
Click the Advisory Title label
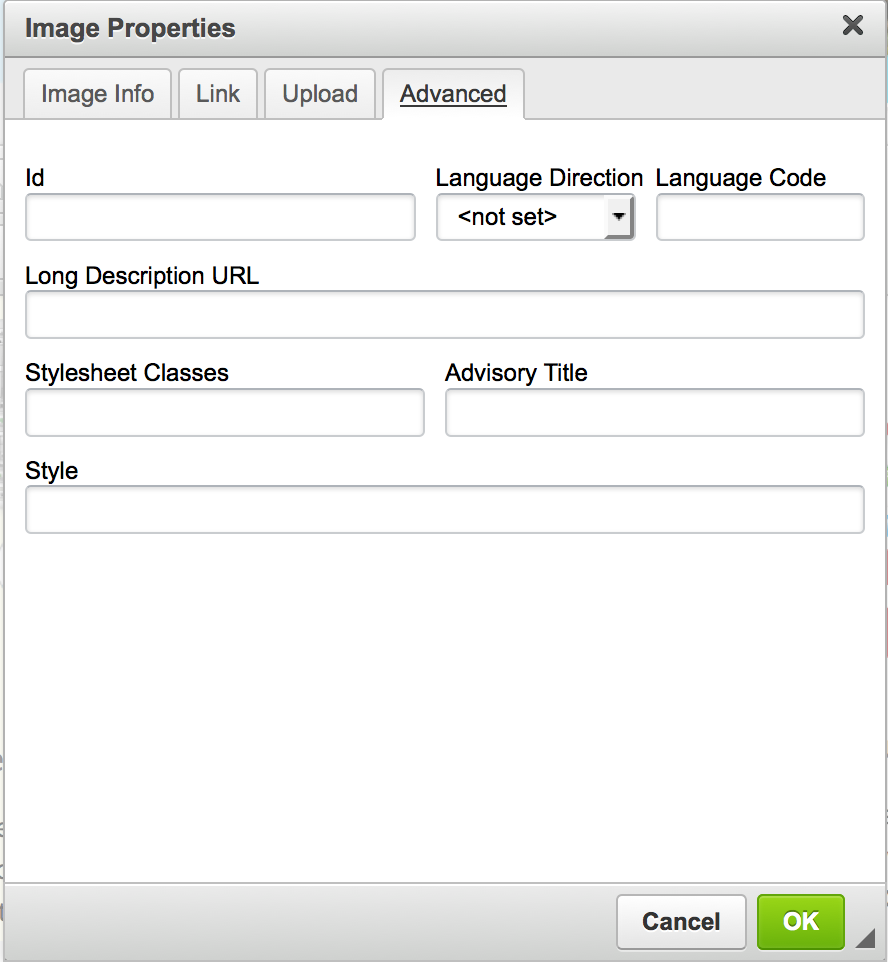(x=516, y=373)
